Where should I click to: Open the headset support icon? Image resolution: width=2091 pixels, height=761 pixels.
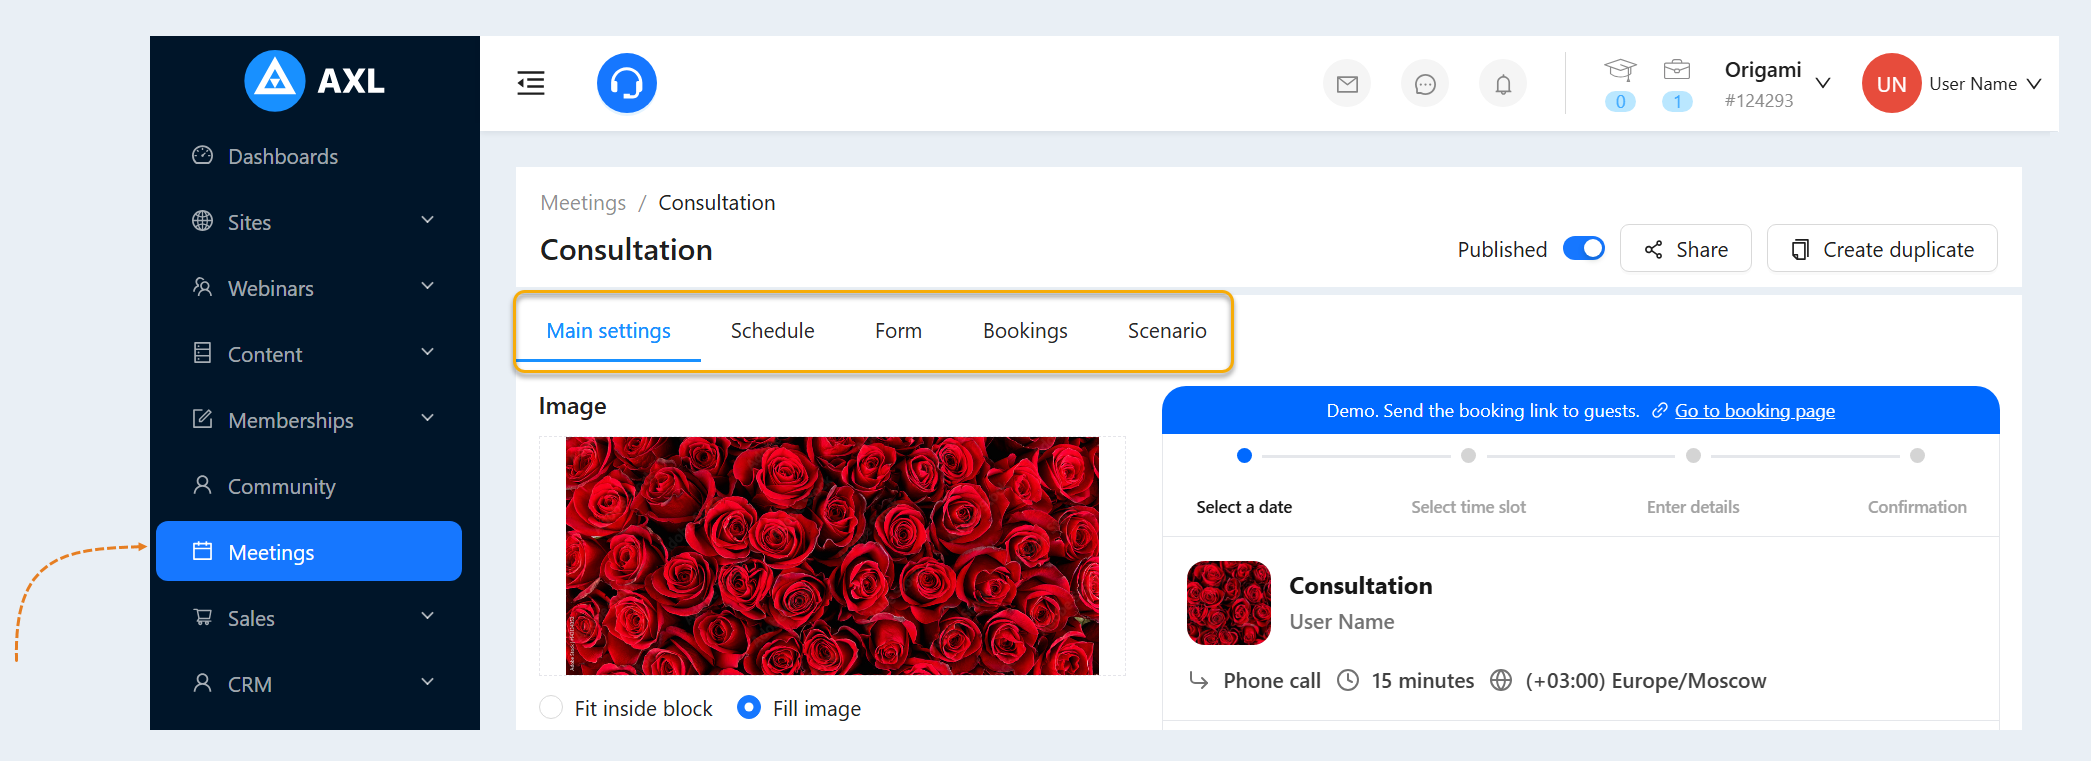tap(627, 83)
